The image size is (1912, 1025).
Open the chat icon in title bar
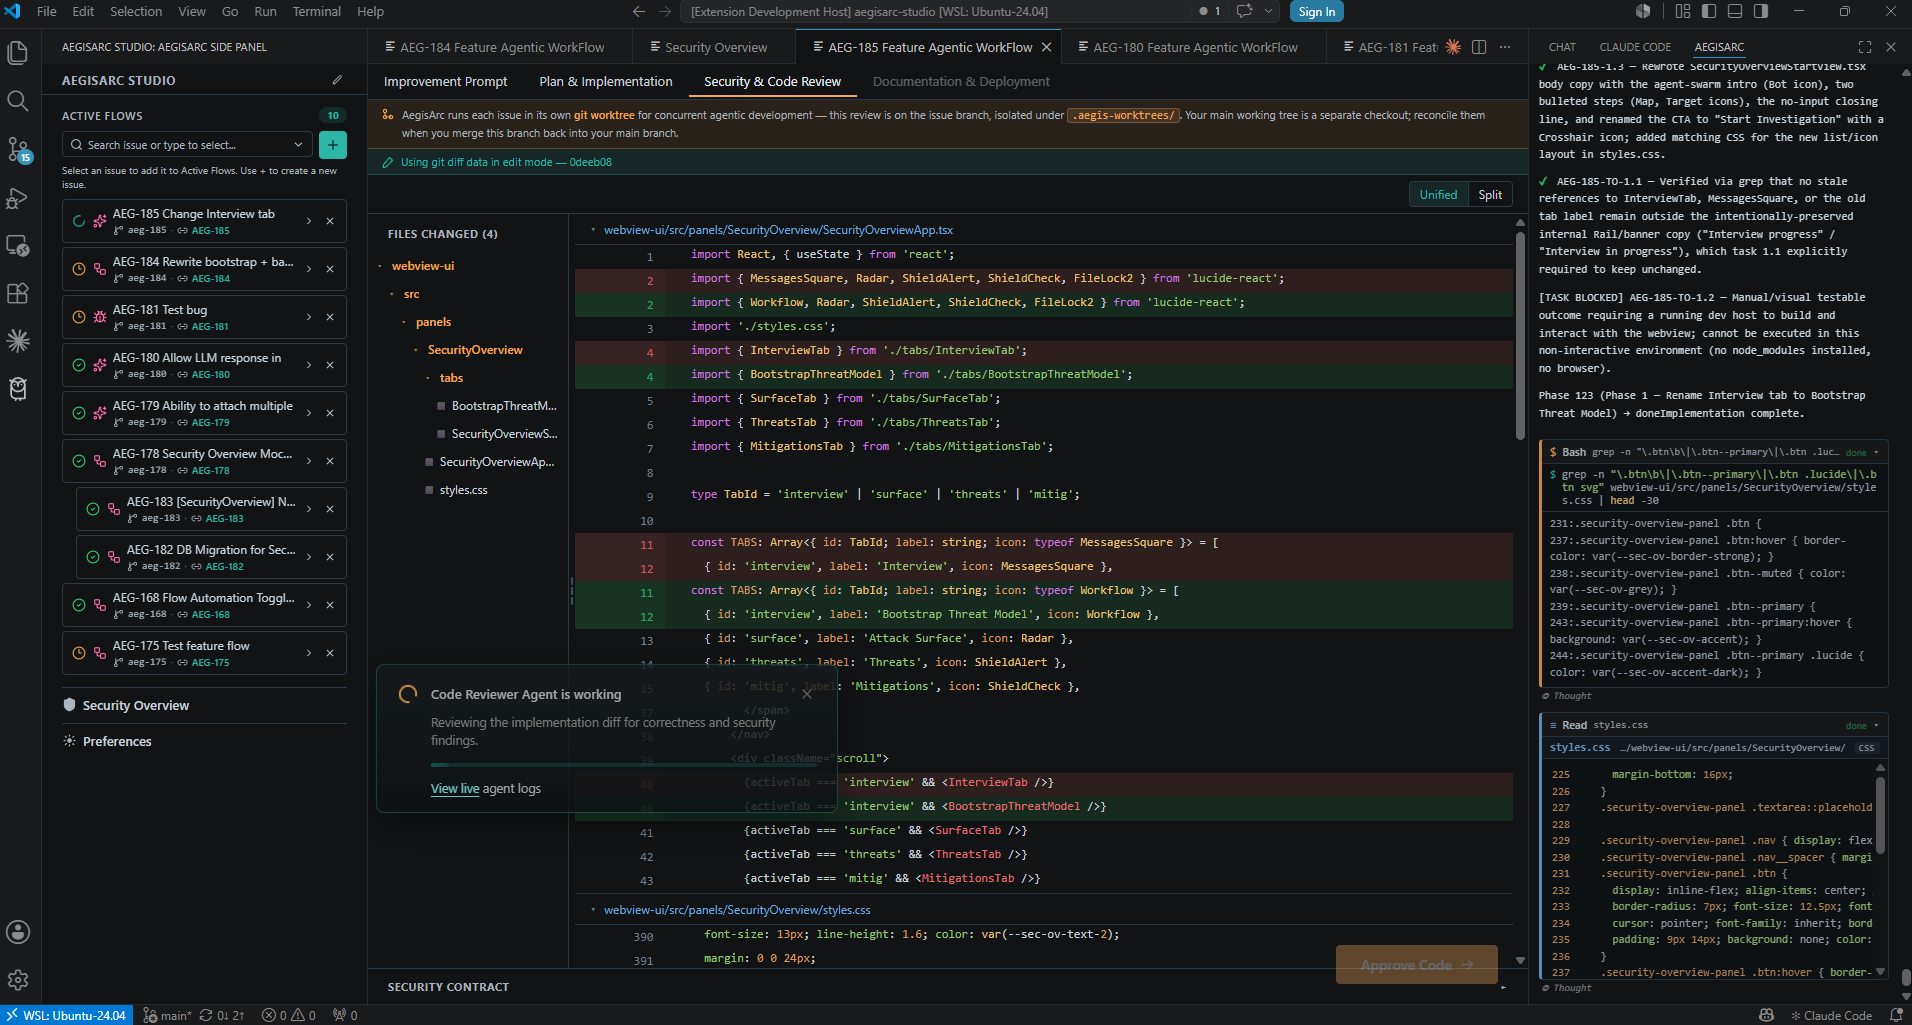1244,11
